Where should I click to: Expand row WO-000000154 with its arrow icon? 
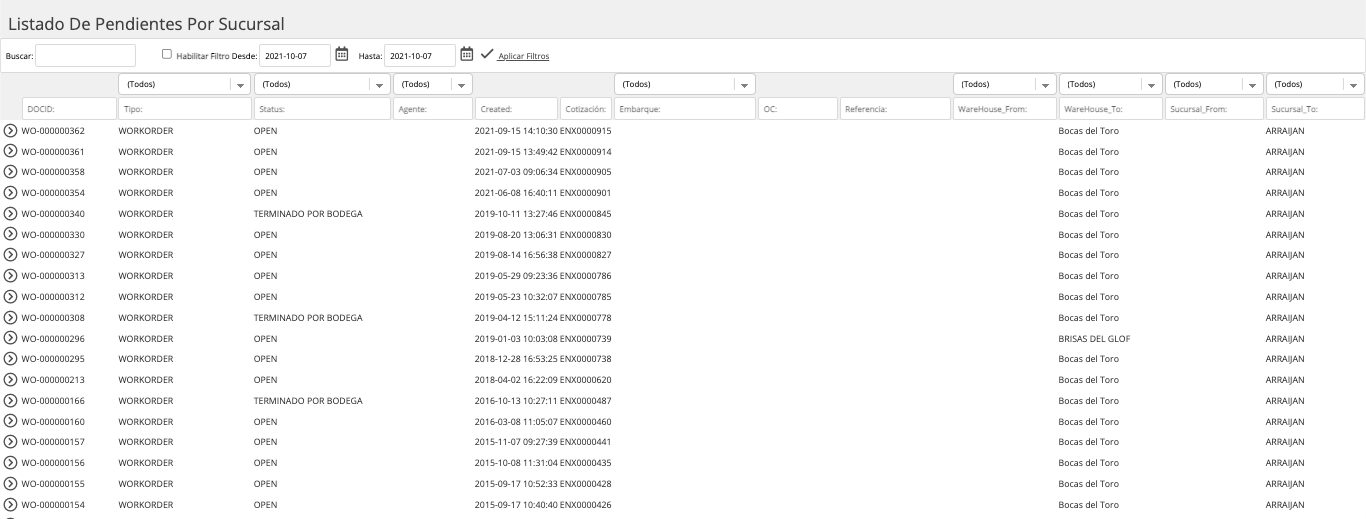coord(10,505)
